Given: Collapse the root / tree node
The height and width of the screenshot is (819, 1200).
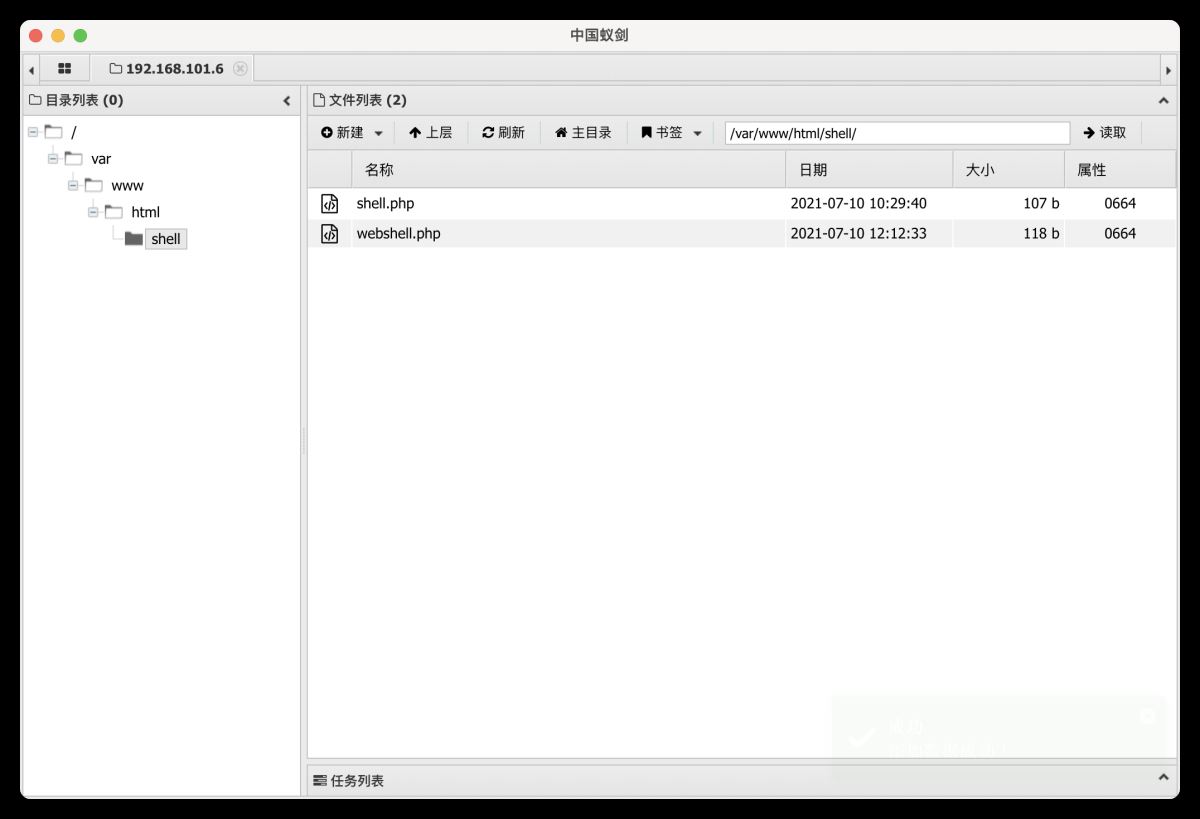Looking at the screenshot, I should tap(33, 132).
